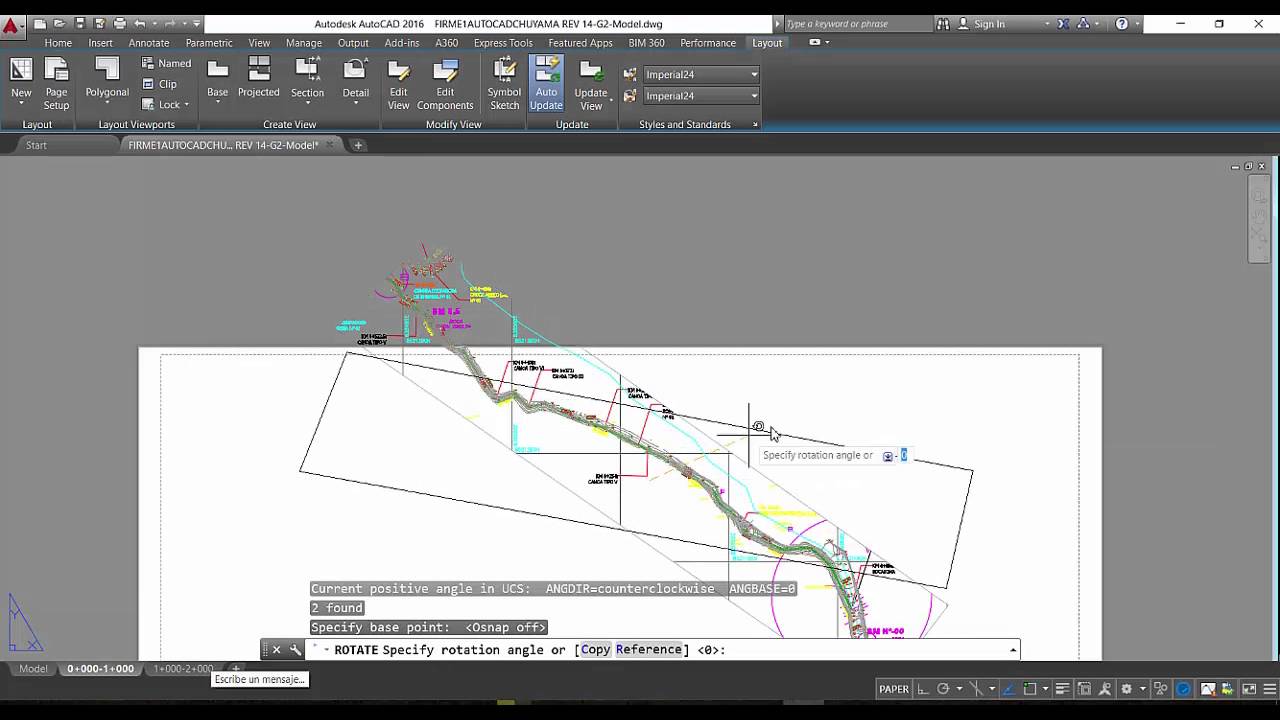
Task: Click the command line wrench customize icon
Action: click(x=295, y=649)
